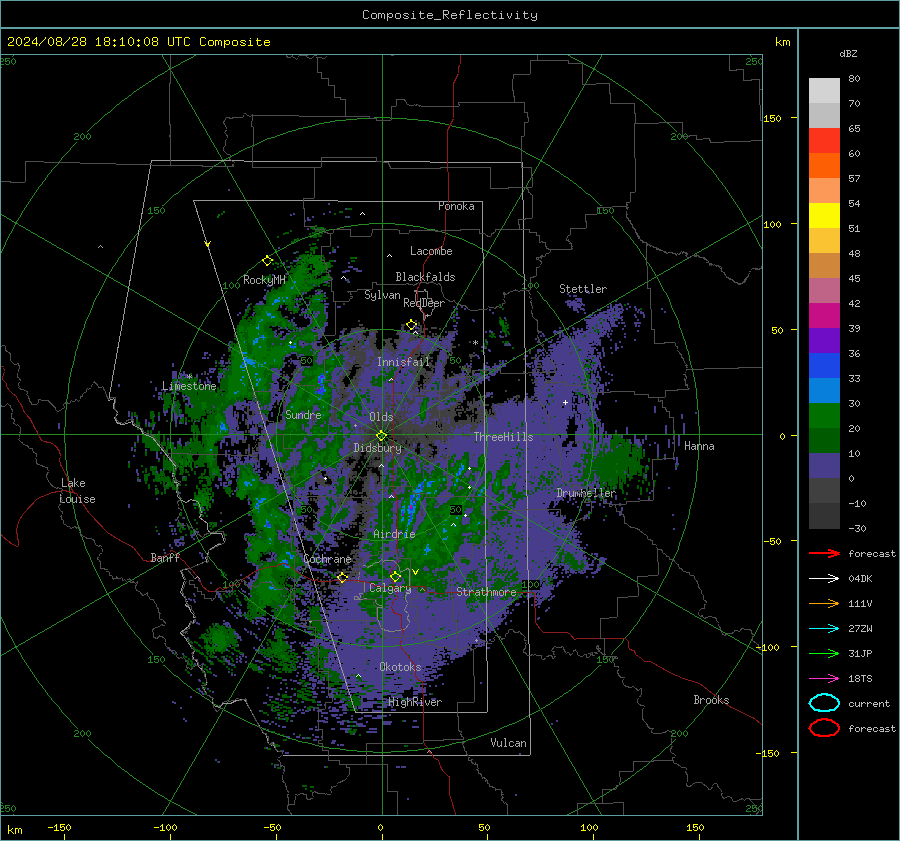This screenshot has height=841, width=900.
Task: Click the 04DK legend label text
Action: pos(860,579)
